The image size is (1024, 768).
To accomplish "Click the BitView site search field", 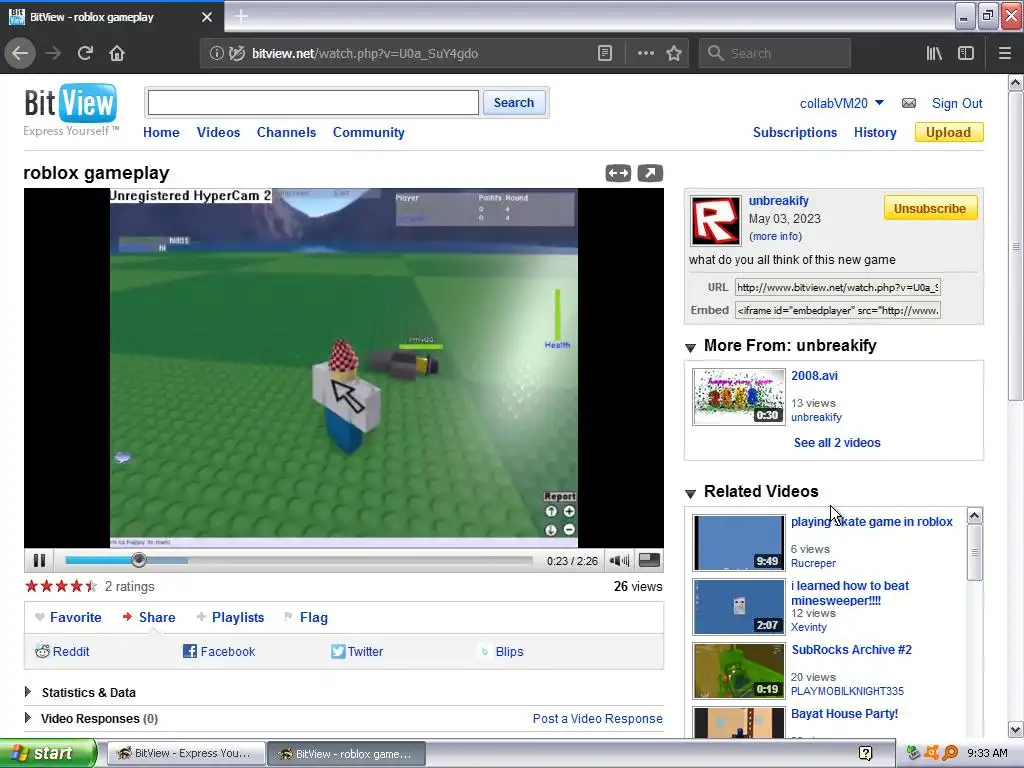I will click(313, 103).
